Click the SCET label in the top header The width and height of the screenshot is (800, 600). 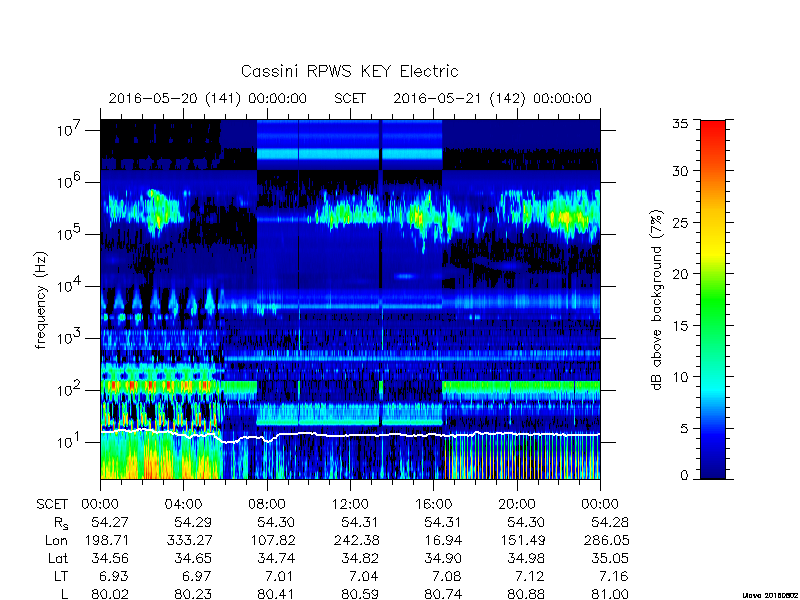click(x=350, y=98)
